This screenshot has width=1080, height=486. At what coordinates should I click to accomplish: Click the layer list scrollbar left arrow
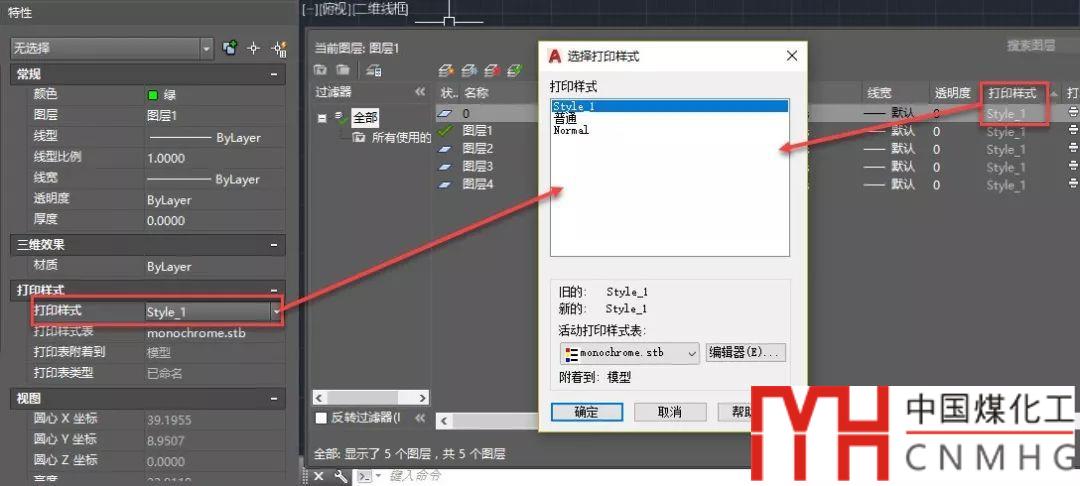point(444,419)
